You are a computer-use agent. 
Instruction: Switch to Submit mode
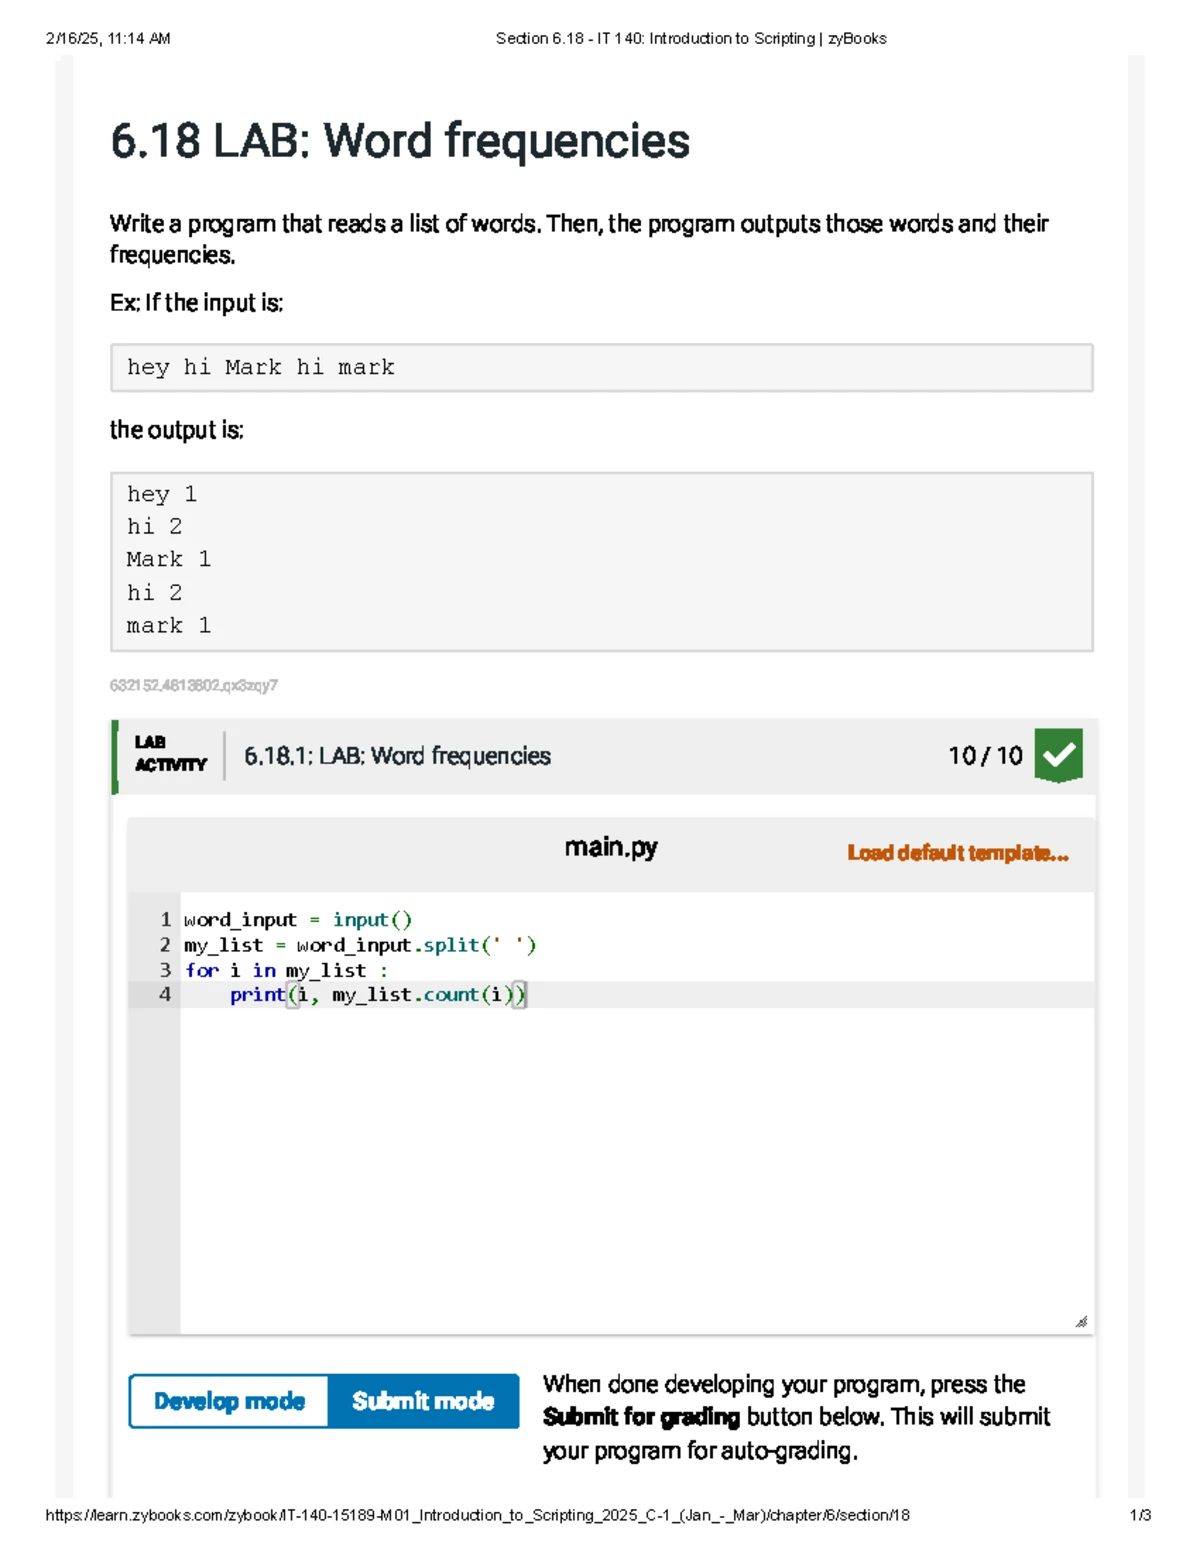click(424, 1401)
